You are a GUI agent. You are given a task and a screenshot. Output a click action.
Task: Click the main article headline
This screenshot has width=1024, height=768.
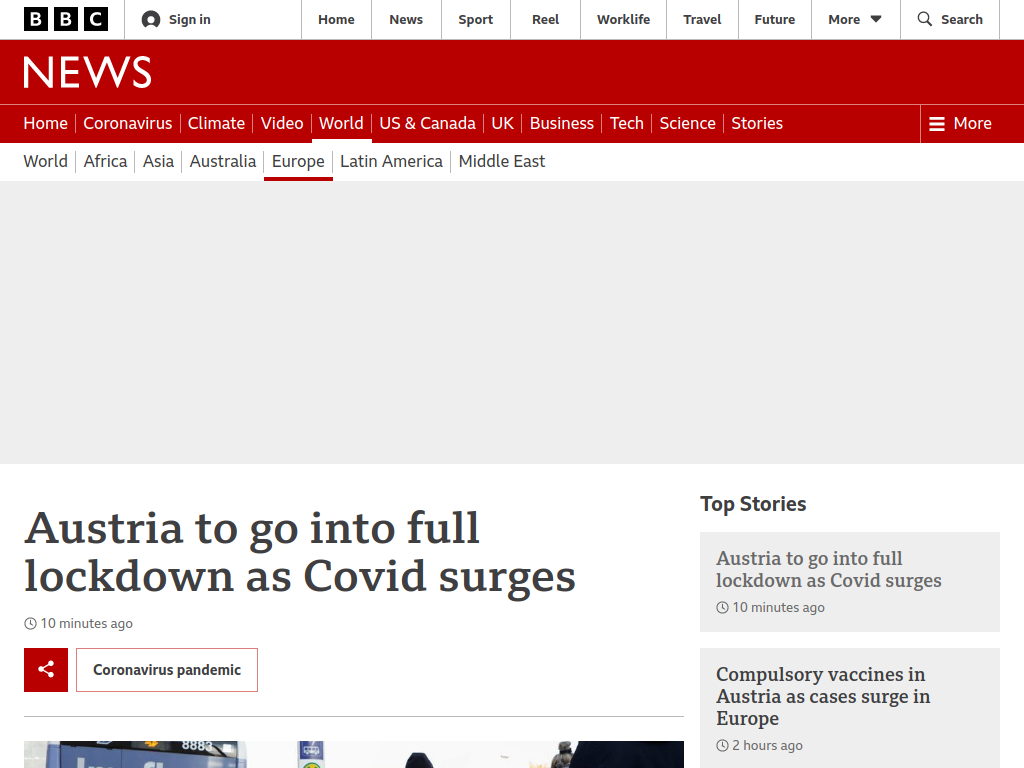300,552
